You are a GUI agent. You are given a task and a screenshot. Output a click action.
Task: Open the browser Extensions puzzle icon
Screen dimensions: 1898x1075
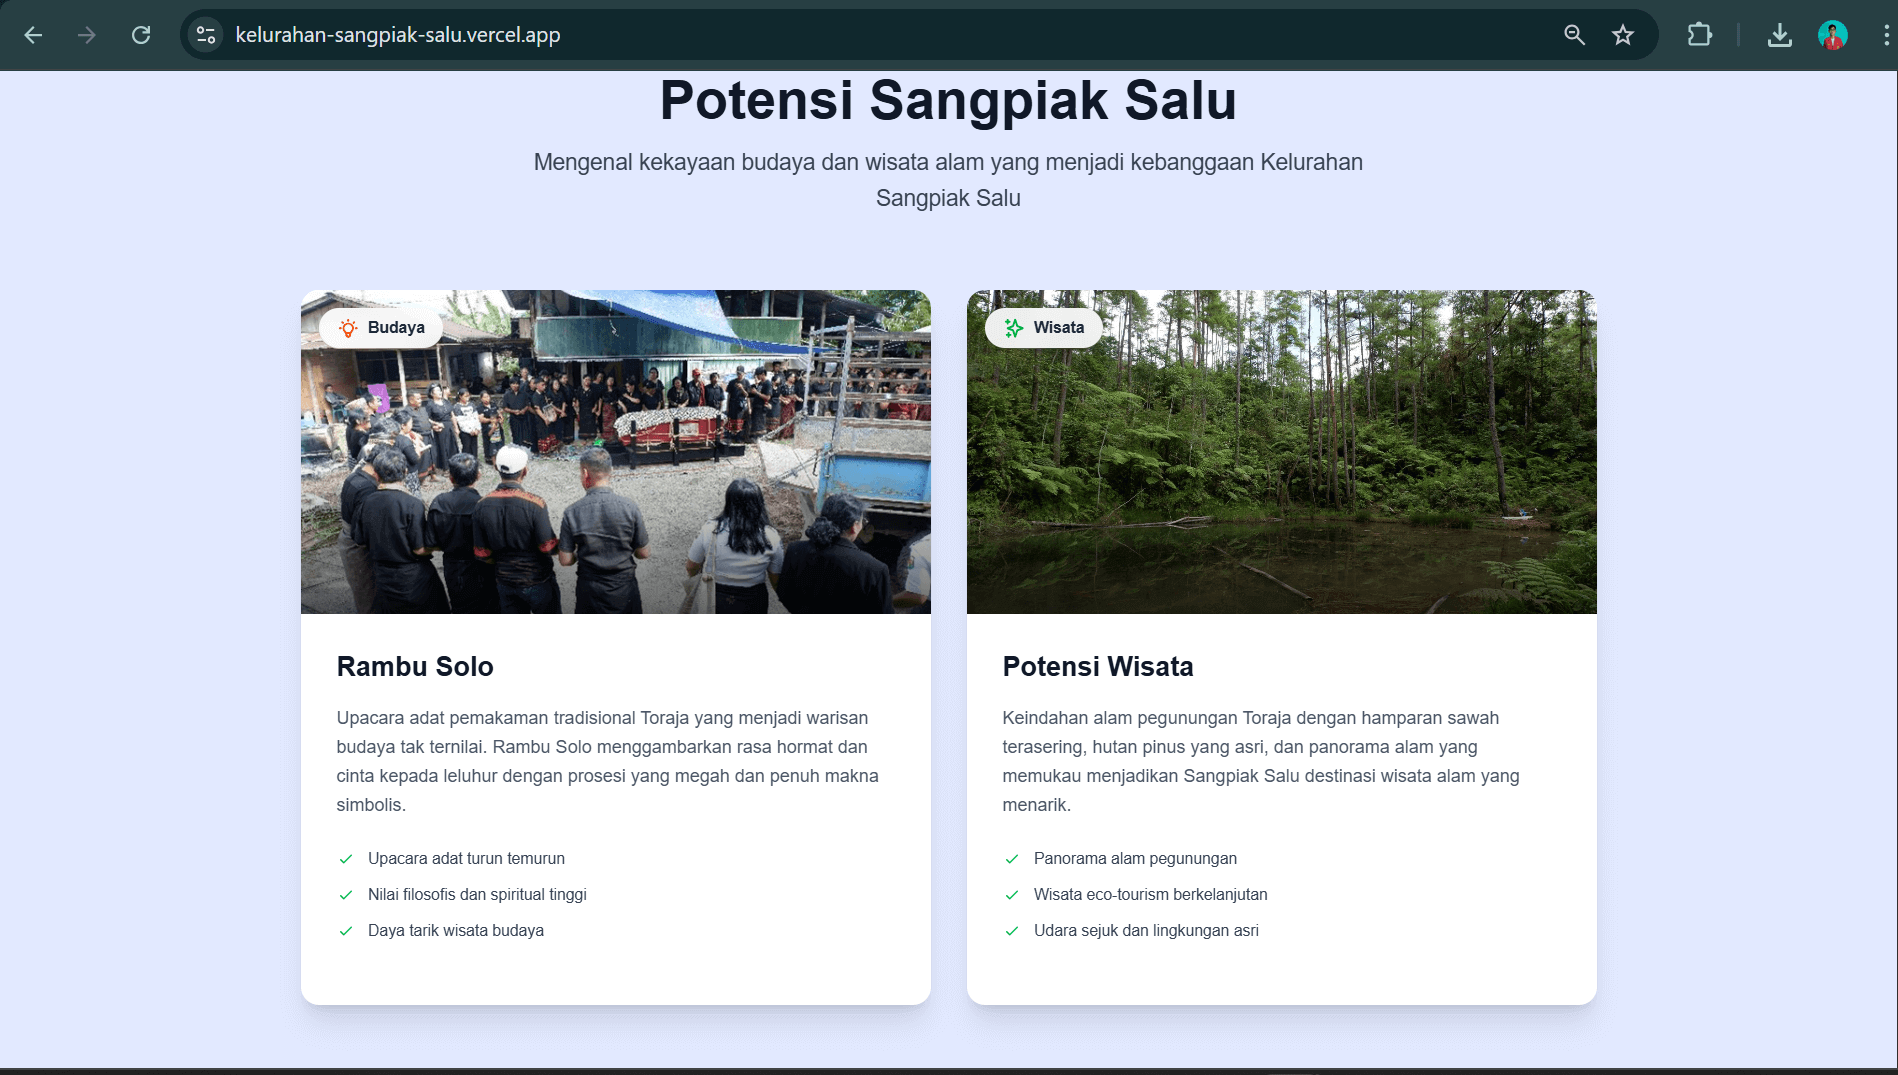(1700, 34)
